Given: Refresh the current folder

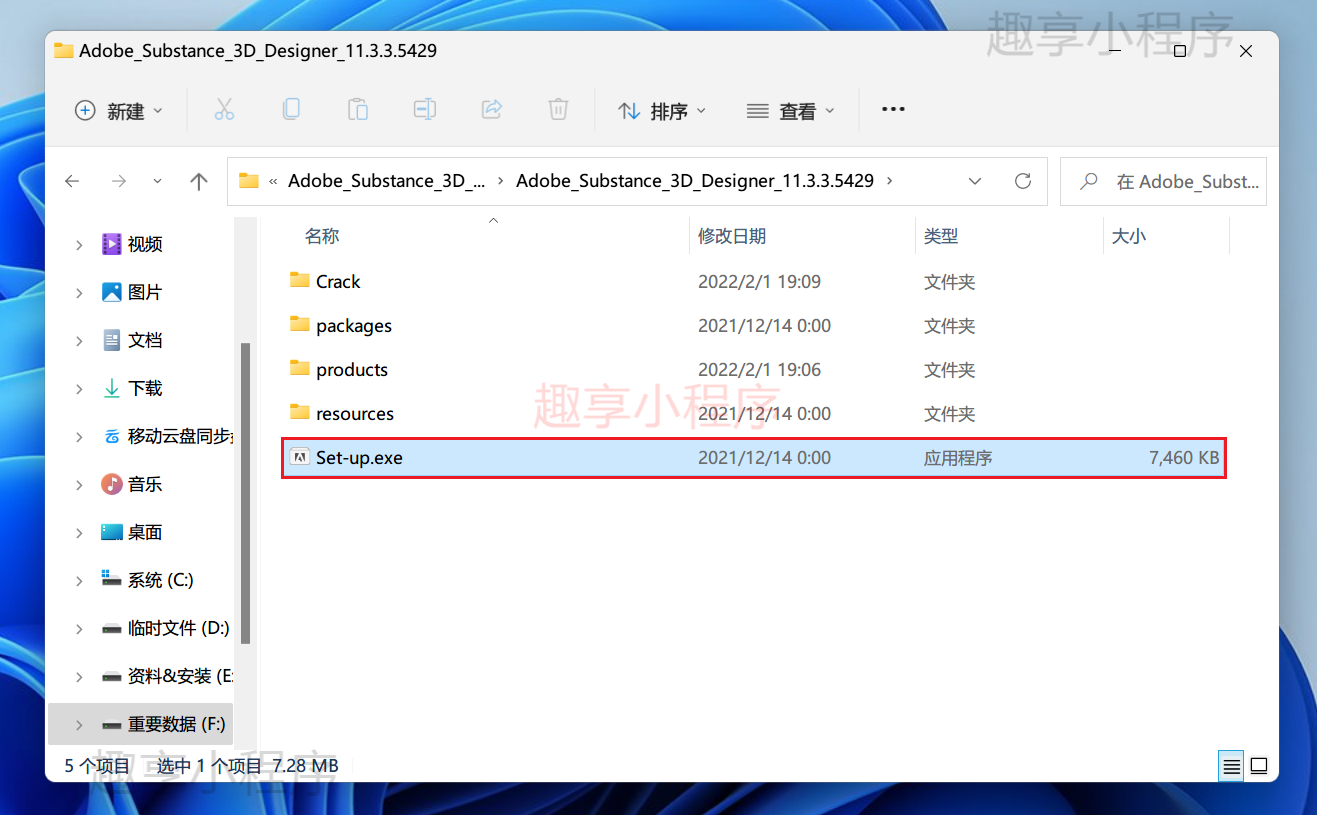Looking at the screenshot, I should 1022,181.
